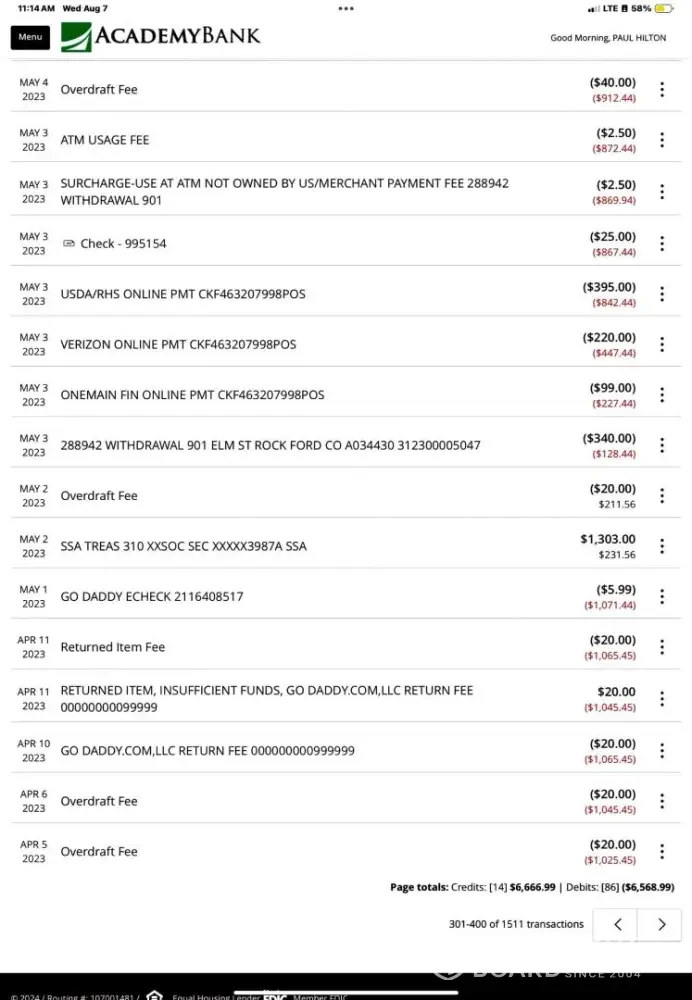The width and height of the screenshot is (692, 1000).
Task: Open the Menu button
Action: pos(30,37)
